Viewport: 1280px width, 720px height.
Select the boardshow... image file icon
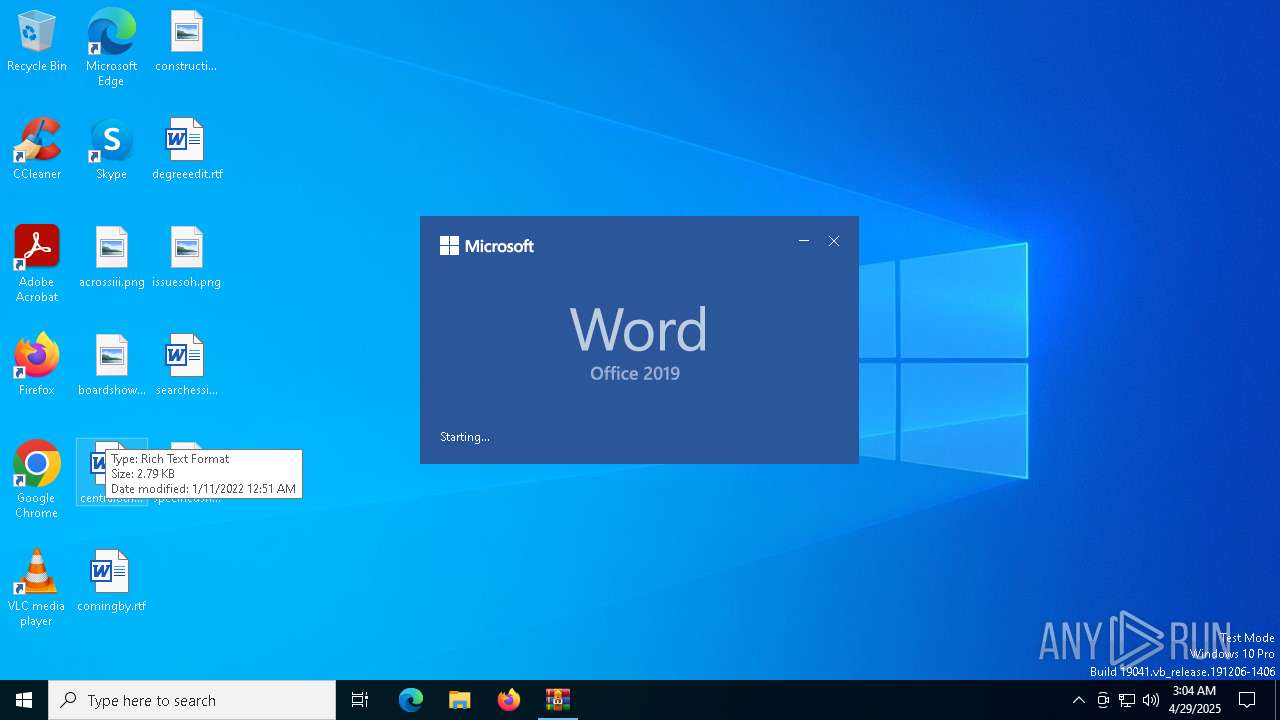point(112,366)
